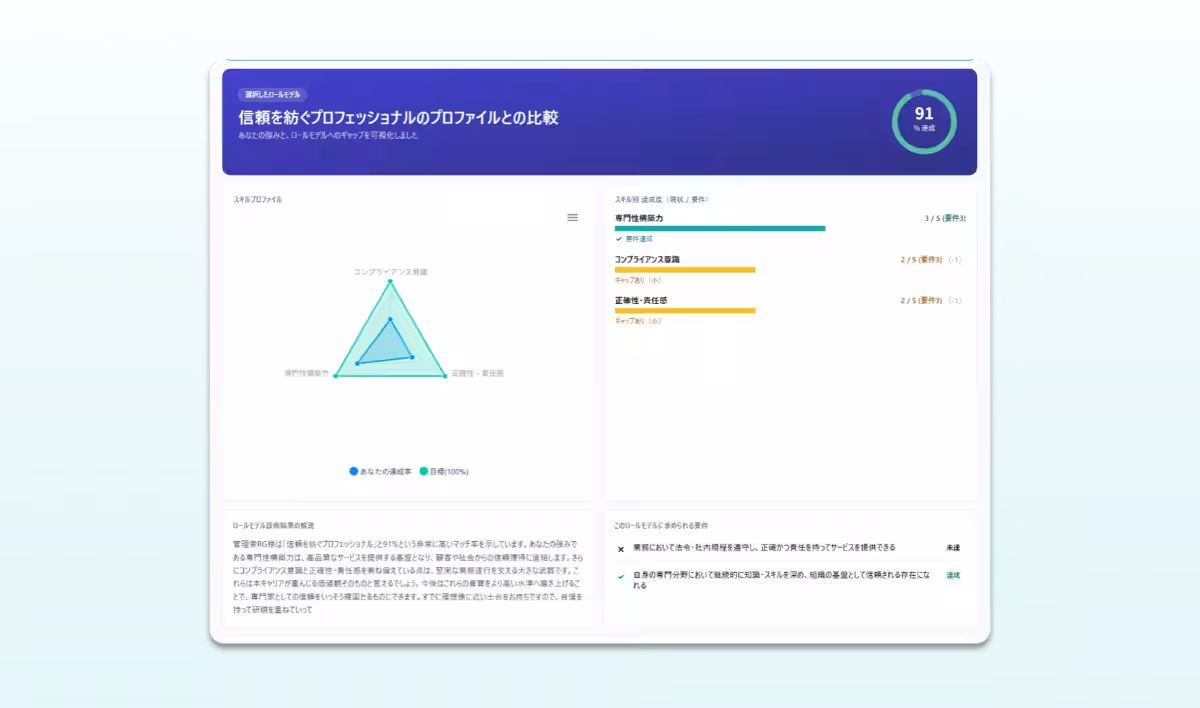Screen dimensions: 1200x708
Task: Click the 3 / 5 (要件3) score text
Action: (x=945, y=218)
